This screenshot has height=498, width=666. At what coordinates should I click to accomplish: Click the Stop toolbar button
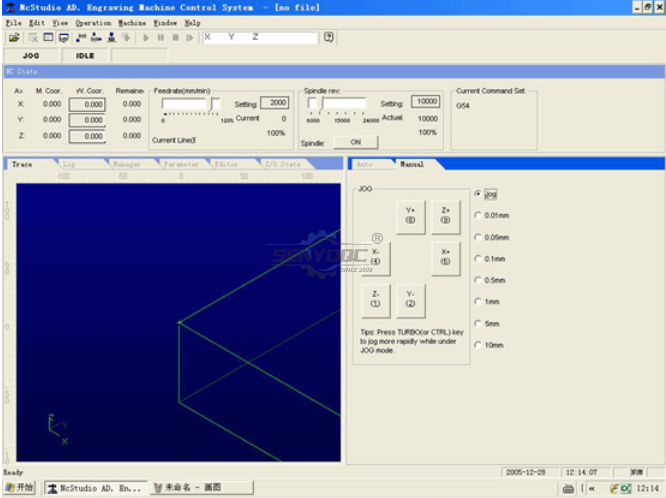click(175, 38)
